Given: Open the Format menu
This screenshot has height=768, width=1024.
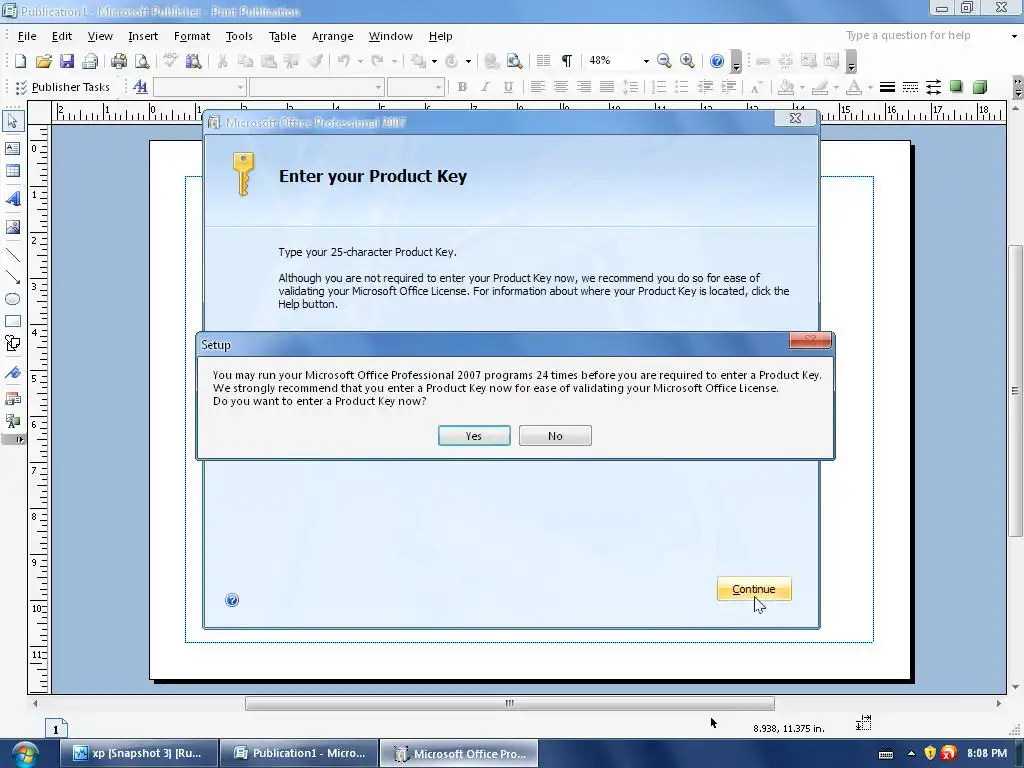Looking at the screenshot, I should pyautogui.click(x=191, y=36).
